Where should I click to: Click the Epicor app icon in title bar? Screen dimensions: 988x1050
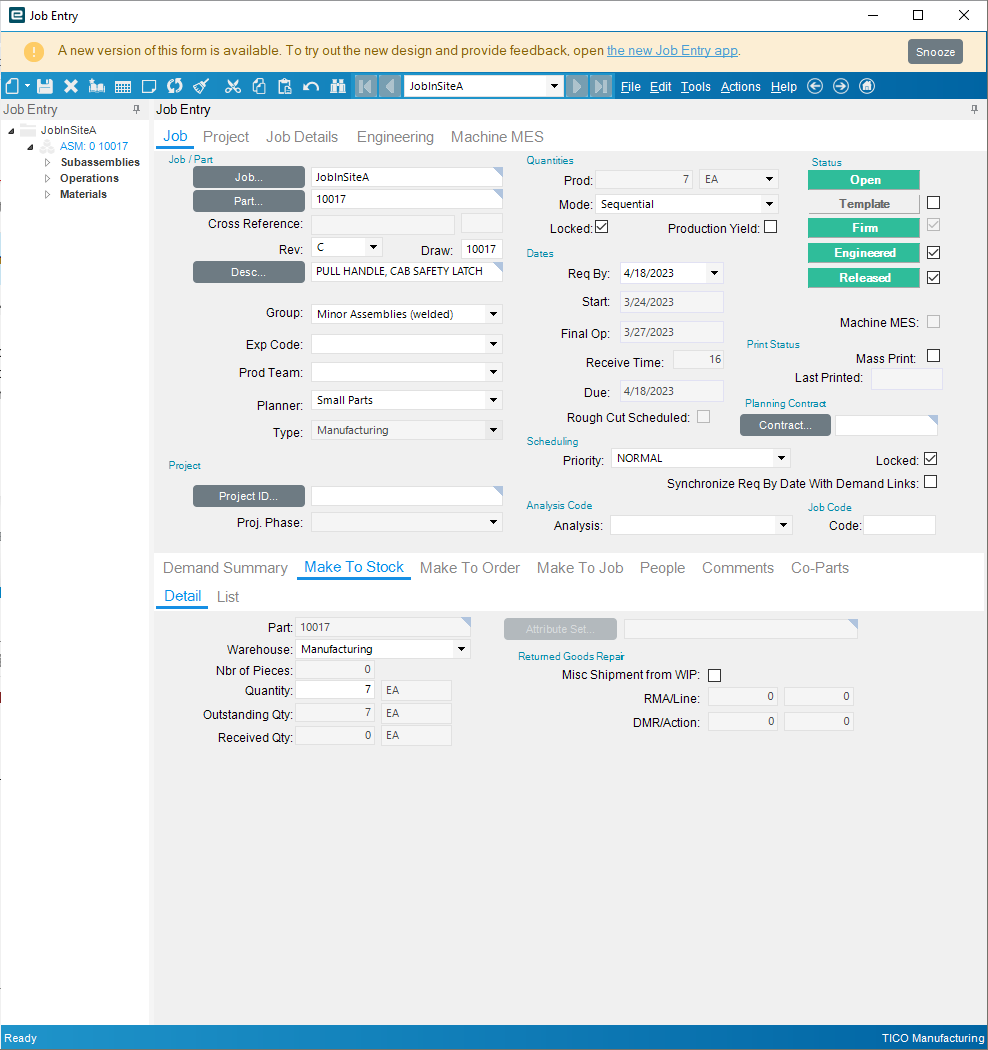pos(17,15)
